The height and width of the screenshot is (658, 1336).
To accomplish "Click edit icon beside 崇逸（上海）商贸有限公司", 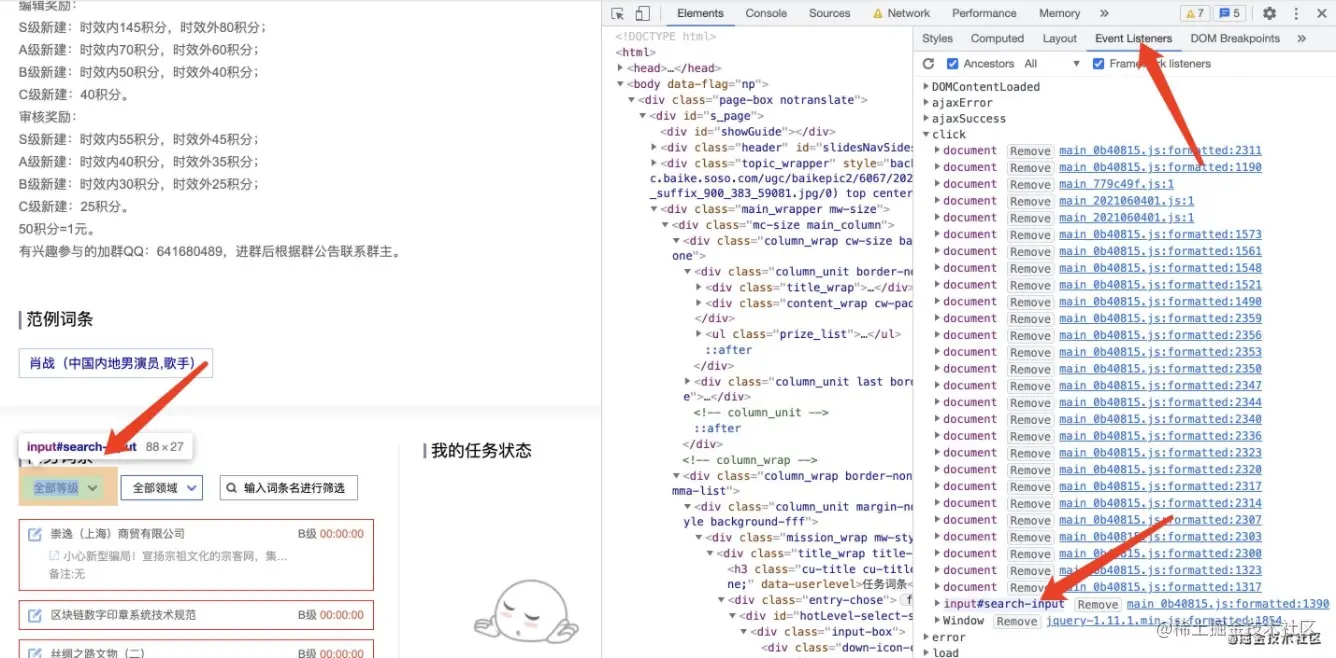I will click(x=35, y=534).
